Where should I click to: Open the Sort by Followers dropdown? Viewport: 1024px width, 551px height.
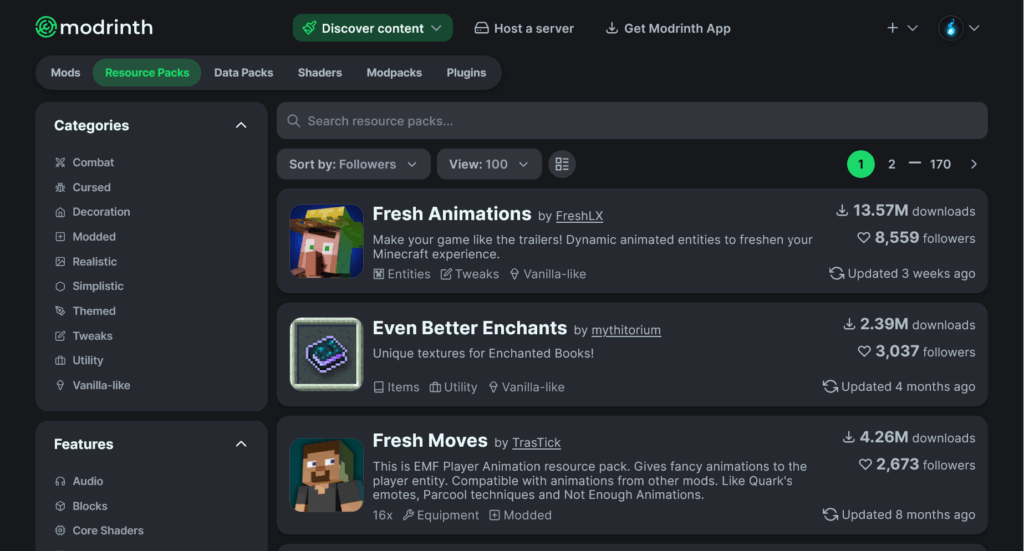point(353,164)
